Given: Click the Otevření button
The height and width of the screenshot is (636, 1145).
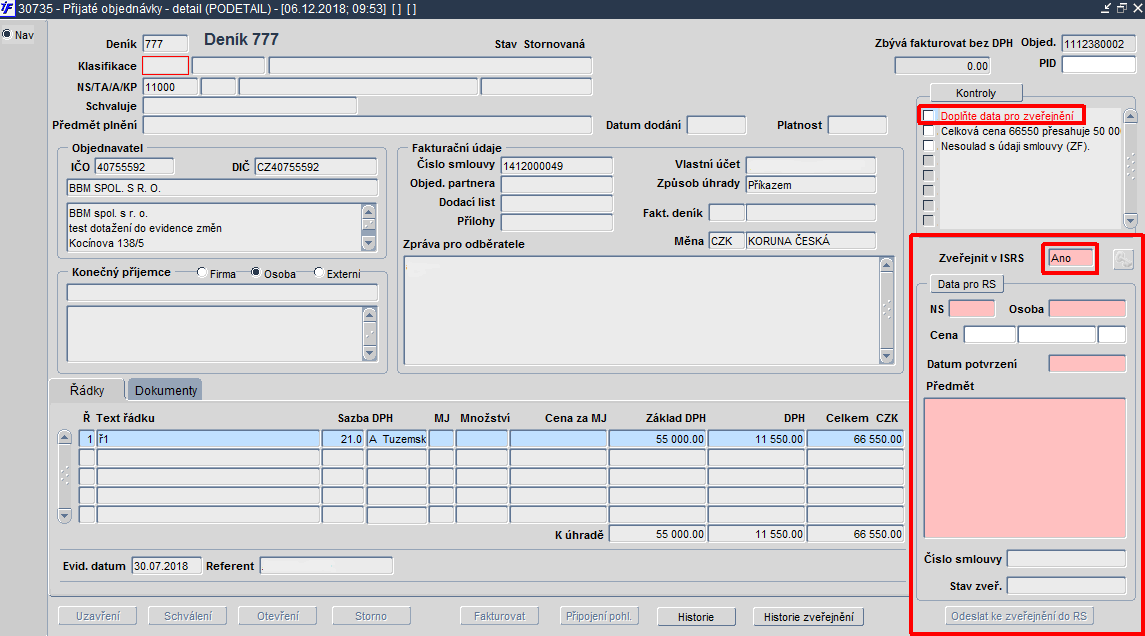Looking at the screenshot, I should click(278, 616).
